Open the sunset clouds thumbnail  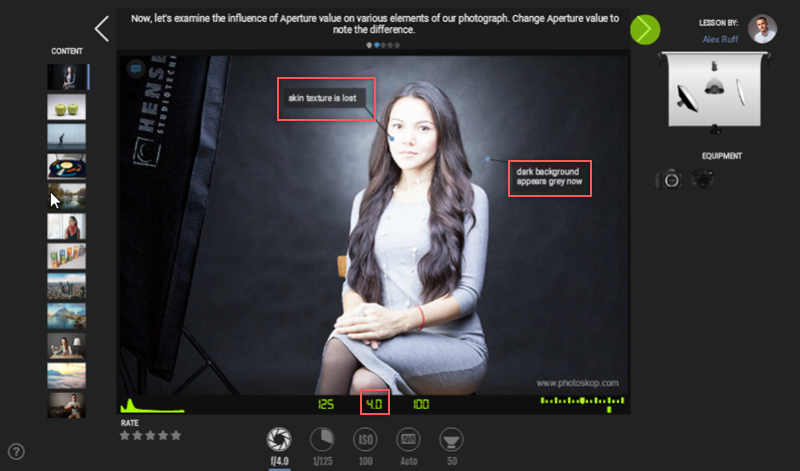67,376
